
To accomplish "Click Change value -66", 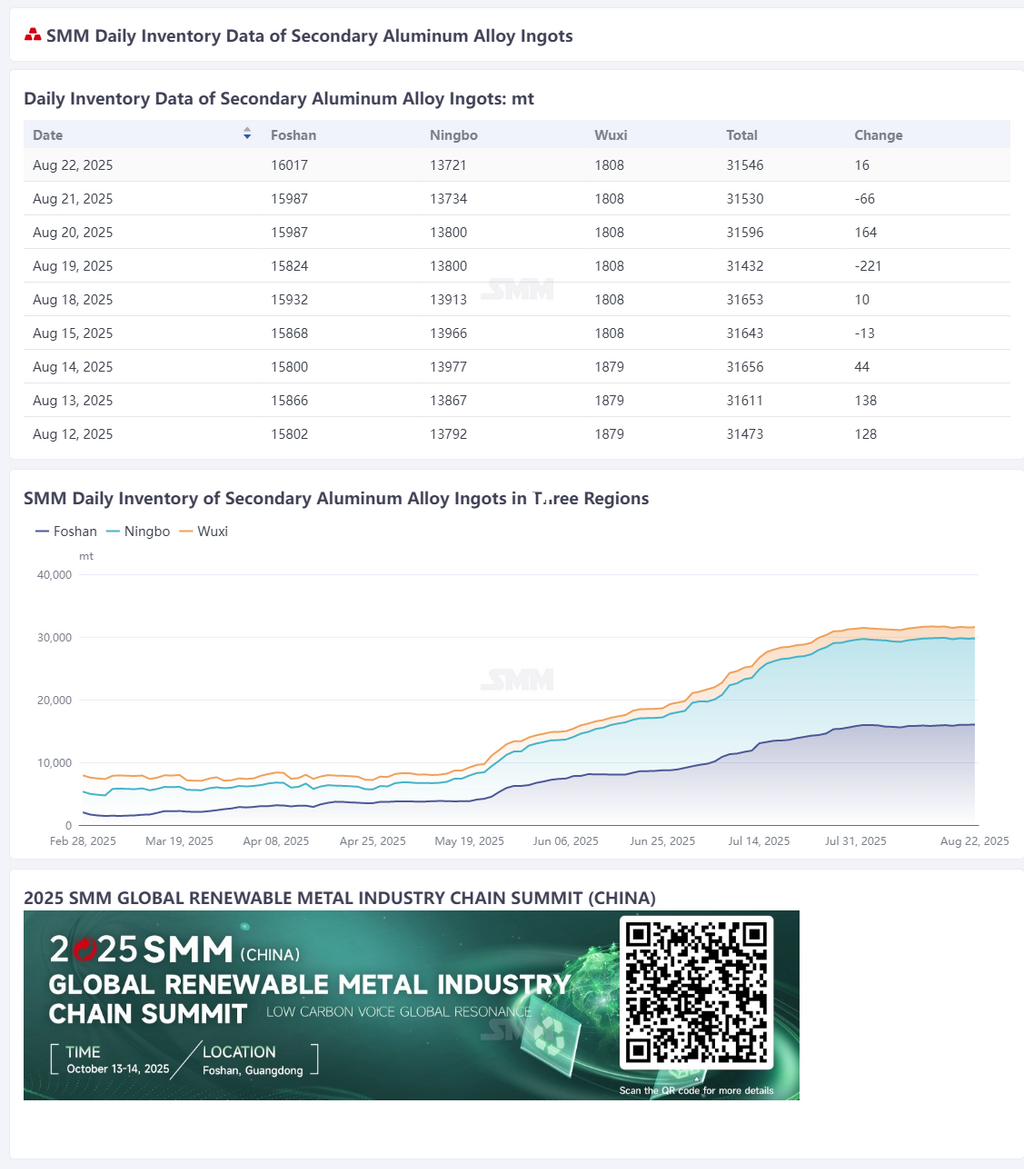I will 865,199.
